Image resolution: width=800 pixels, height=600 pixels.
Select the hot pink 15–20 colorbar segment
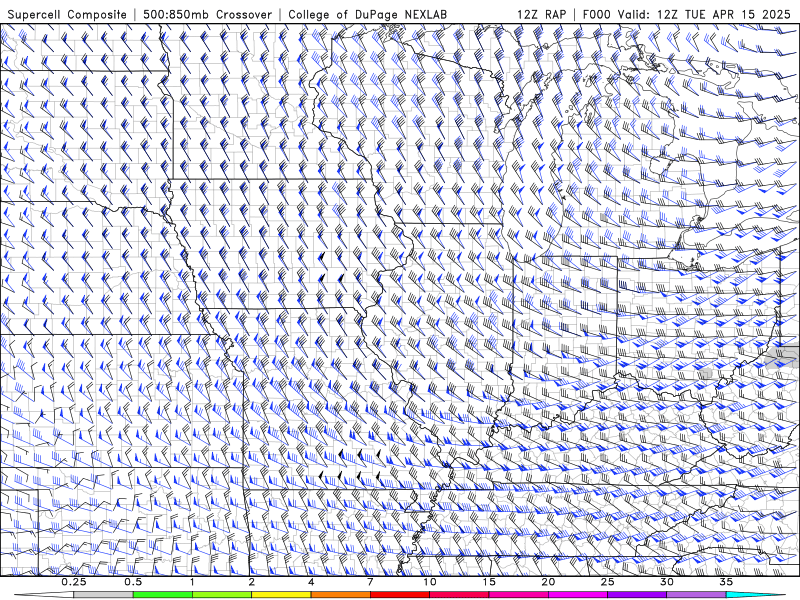pos(518,595)
